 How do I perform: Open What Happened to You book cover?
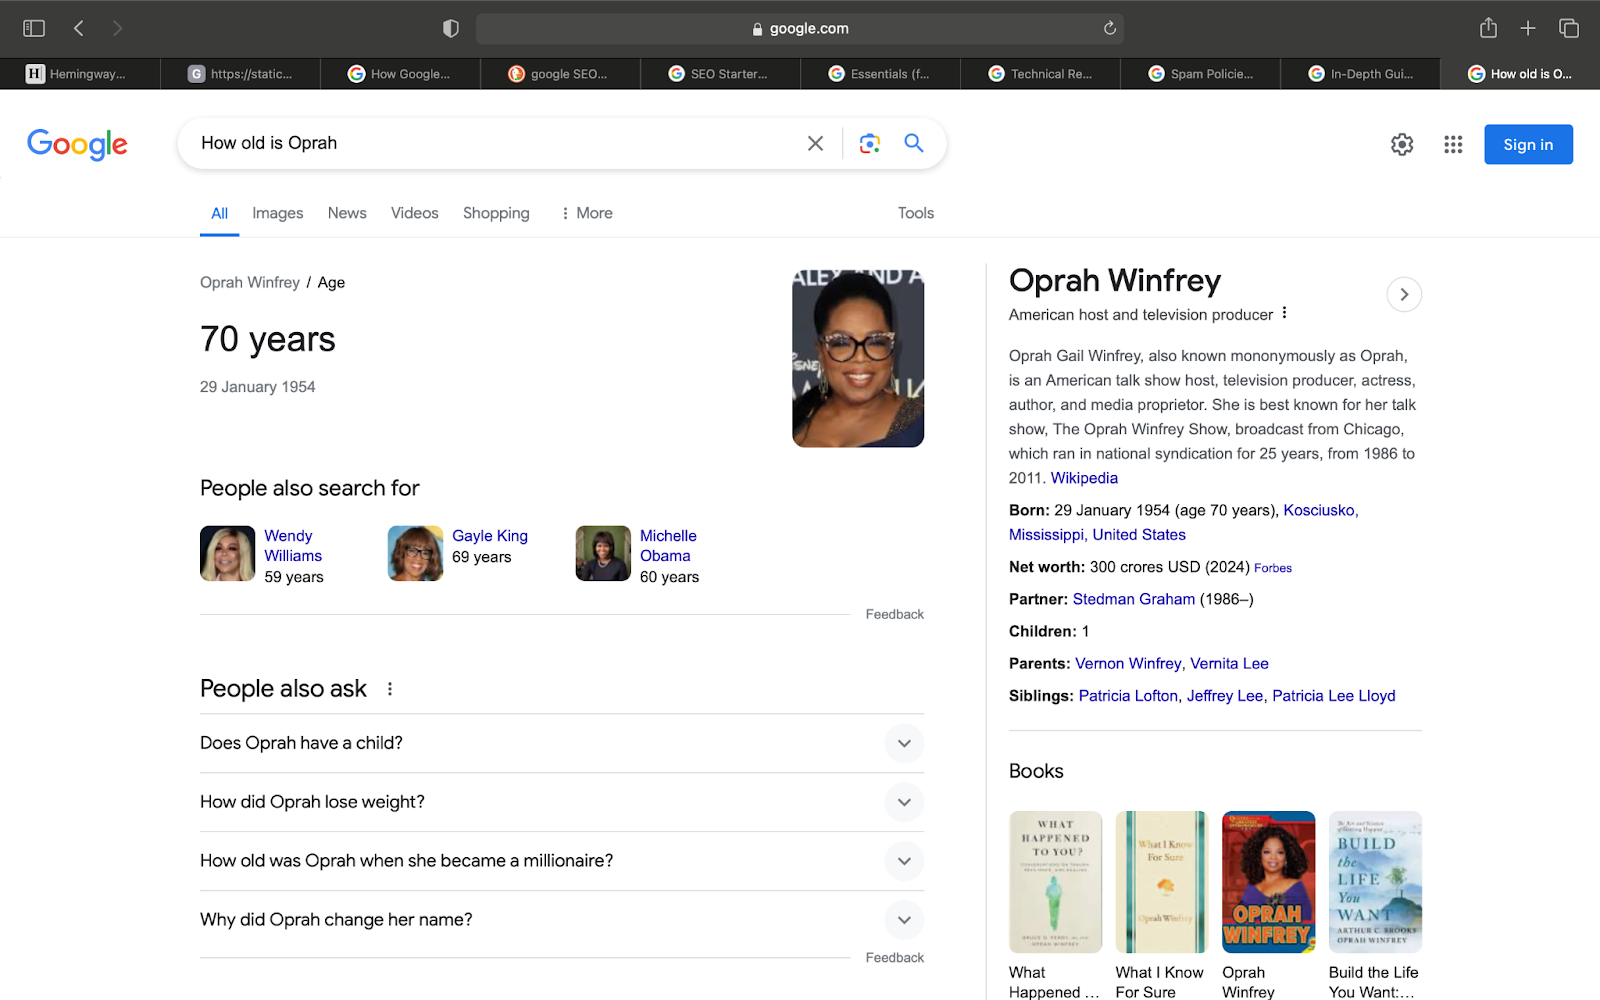click(1055, 882)
